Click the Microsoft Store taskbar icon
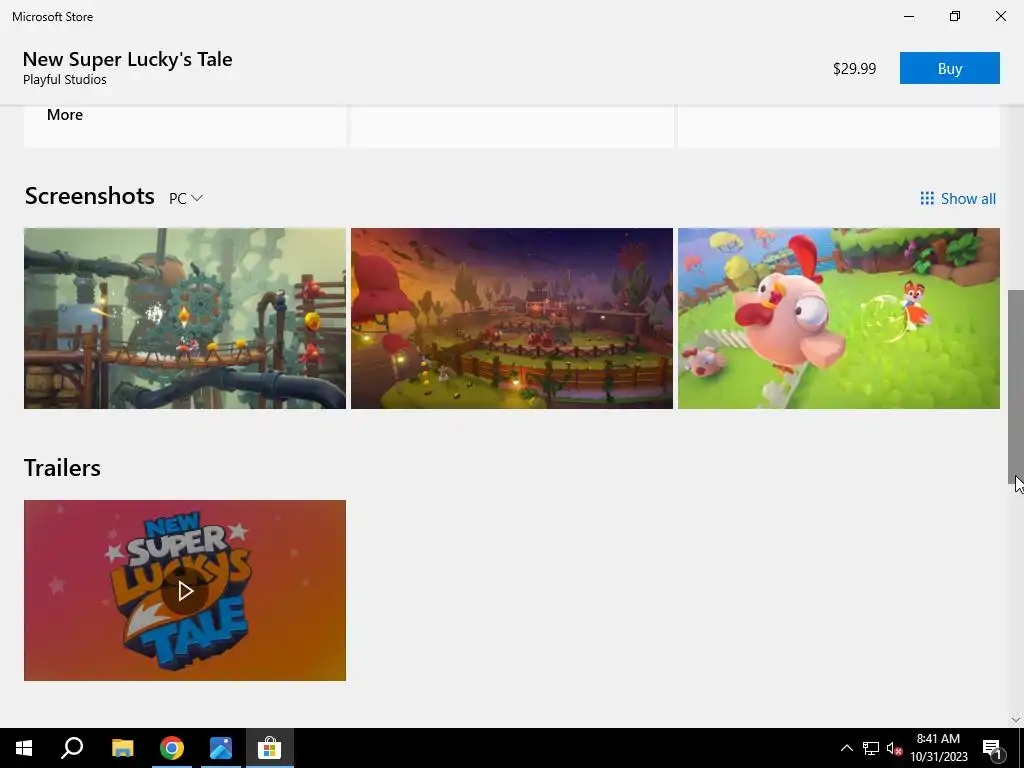The height and width of the screenshot is (768, 1024). pos(269,748)
